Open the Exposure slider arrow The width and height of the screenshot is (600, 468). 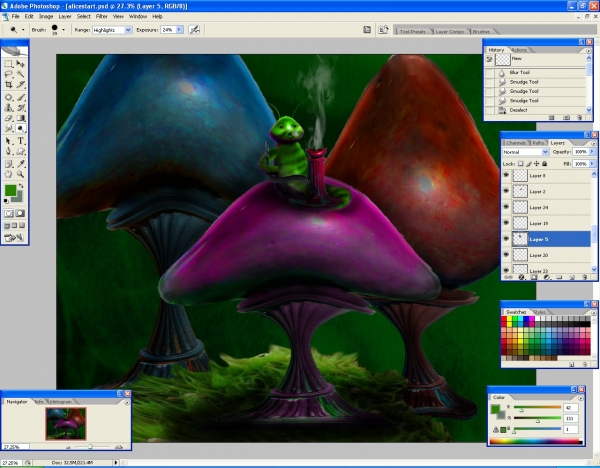(179, 30)
